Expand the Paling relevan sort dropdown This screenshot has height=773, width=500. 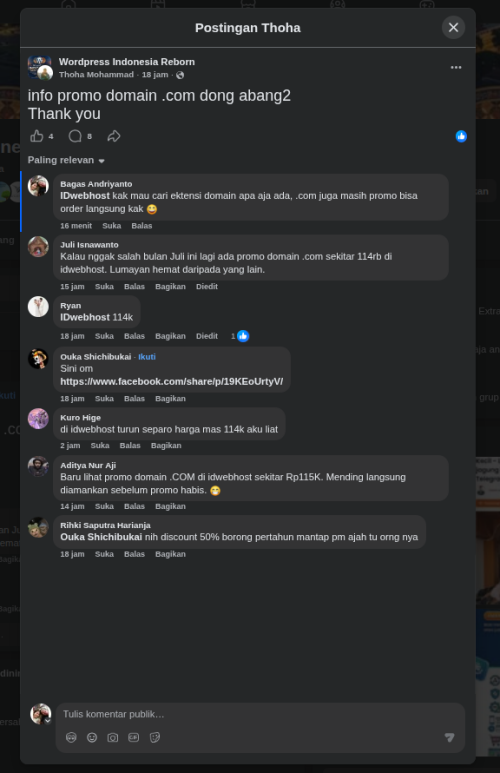[x=66, y=160]
